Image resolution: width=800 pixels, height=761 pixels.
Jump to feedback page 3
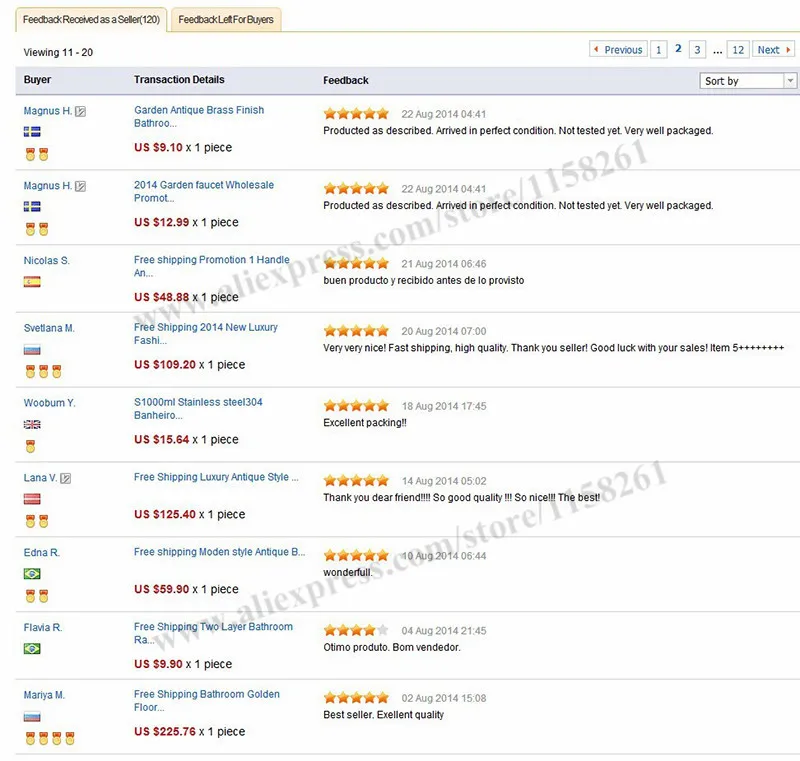click(x=697, y=49)
